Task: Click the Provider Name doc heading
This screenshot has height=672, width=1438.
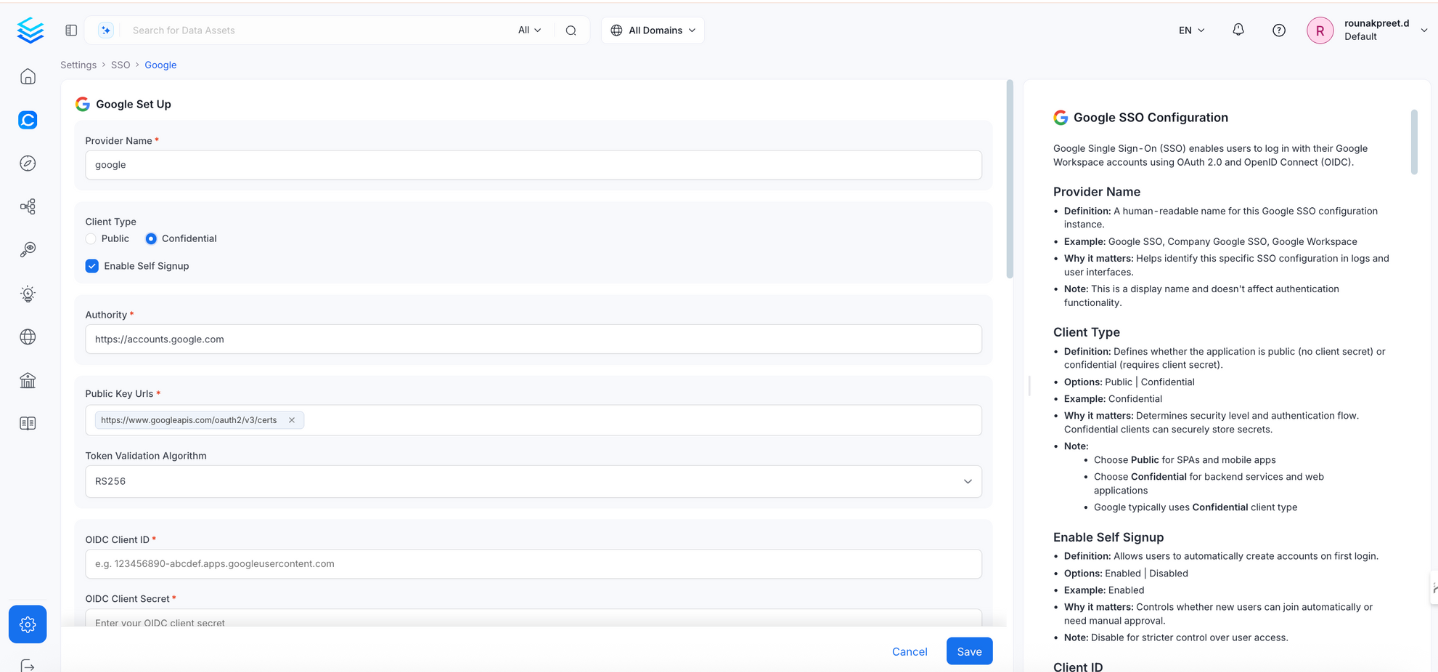Action: pos(1096,192)
